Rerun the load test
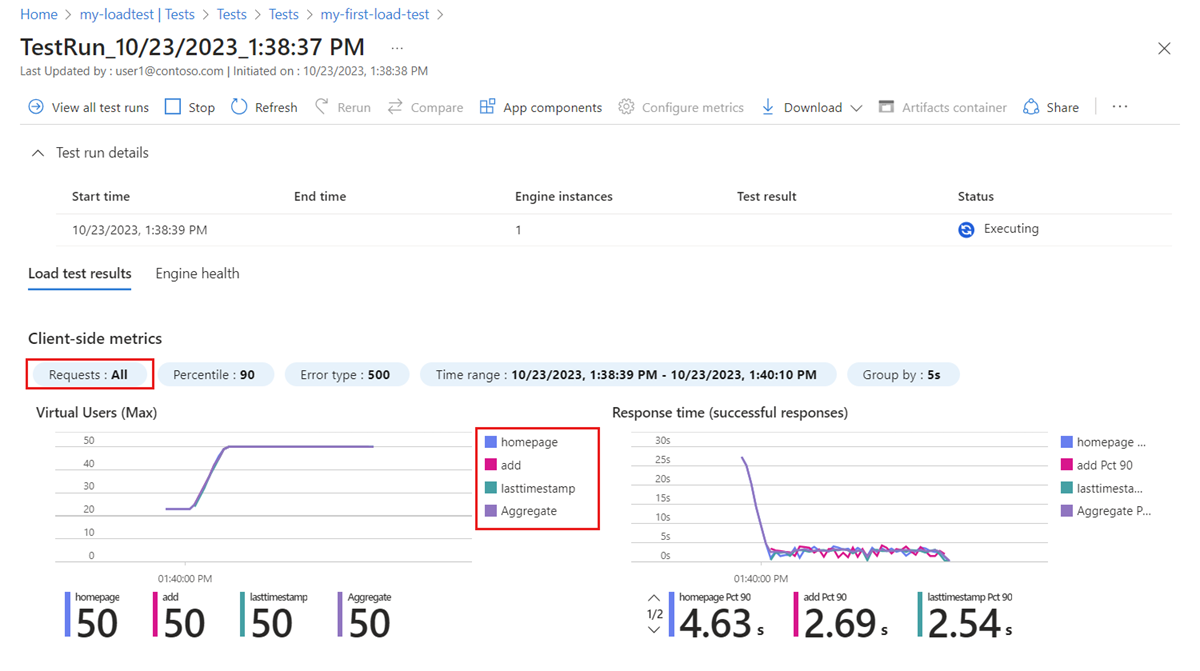Image resolution: width=1200 pixels, height=671 pixels. 342,107
